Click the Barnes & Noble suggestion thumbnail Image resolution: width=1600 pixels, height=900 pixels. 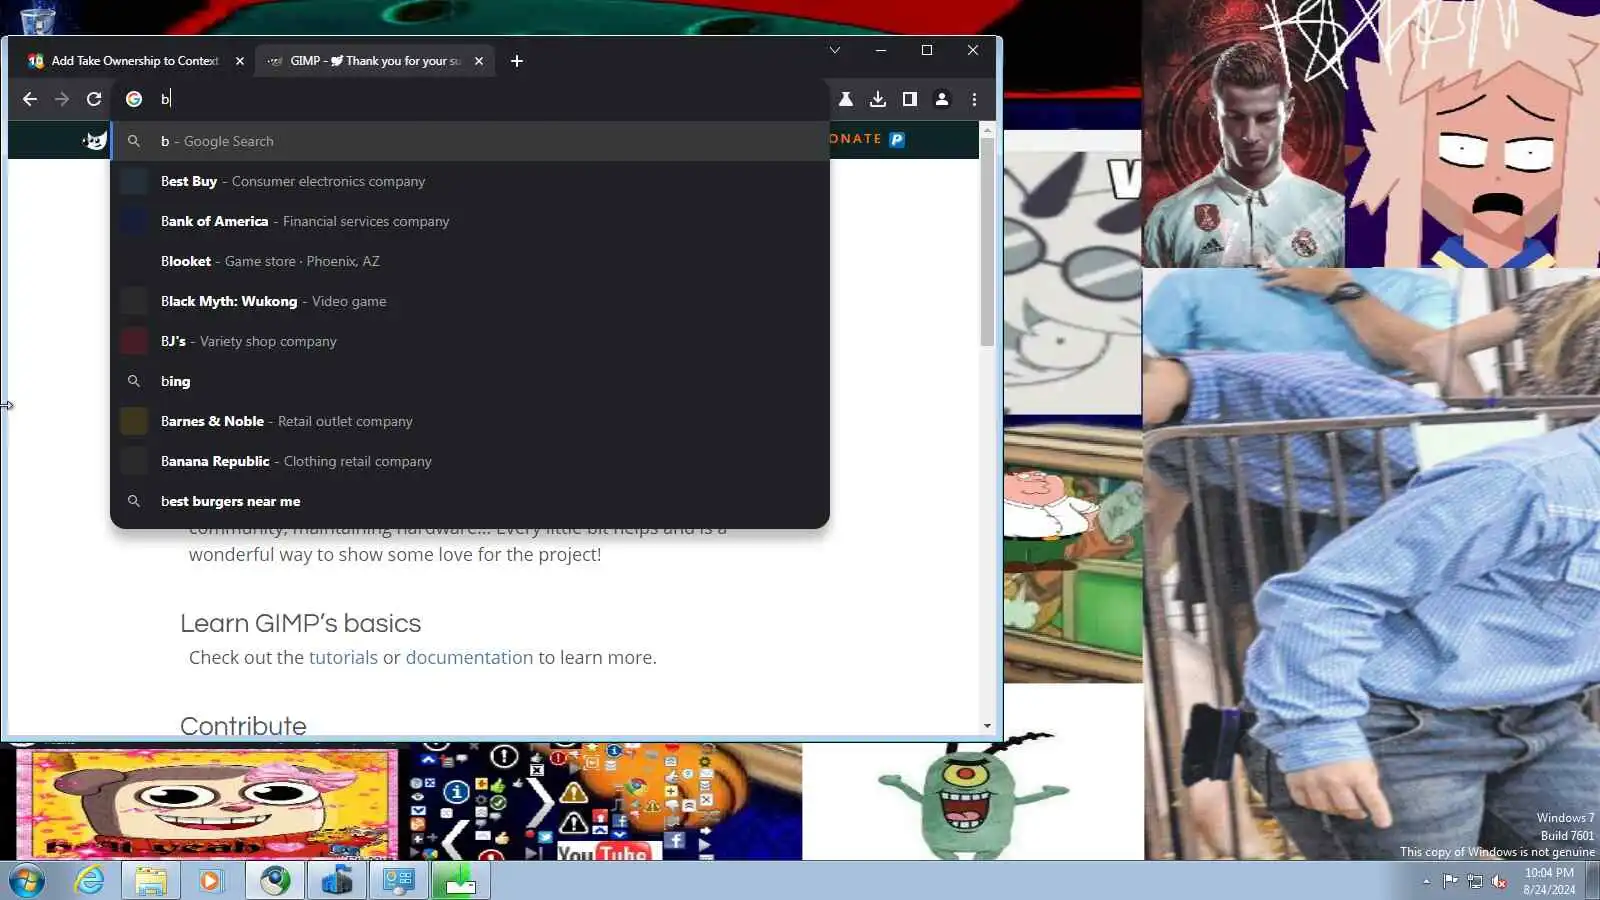pyautogui.click(x=134, y=421)
